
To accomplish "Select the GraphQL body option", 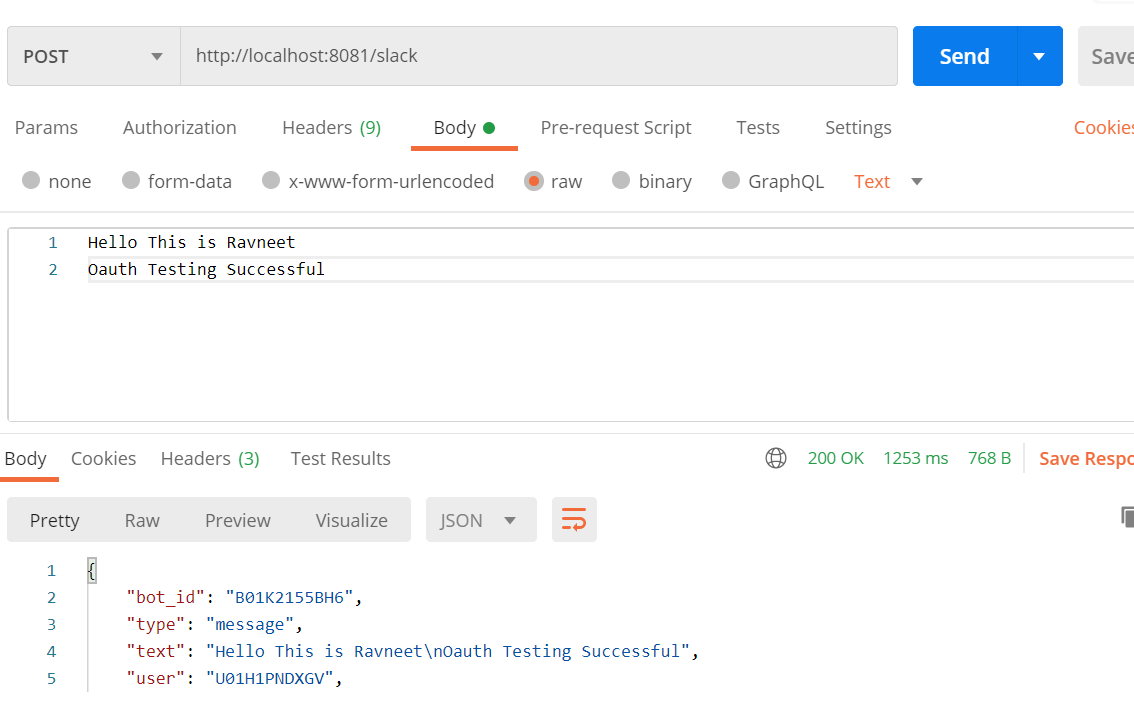I will point(731,181).
